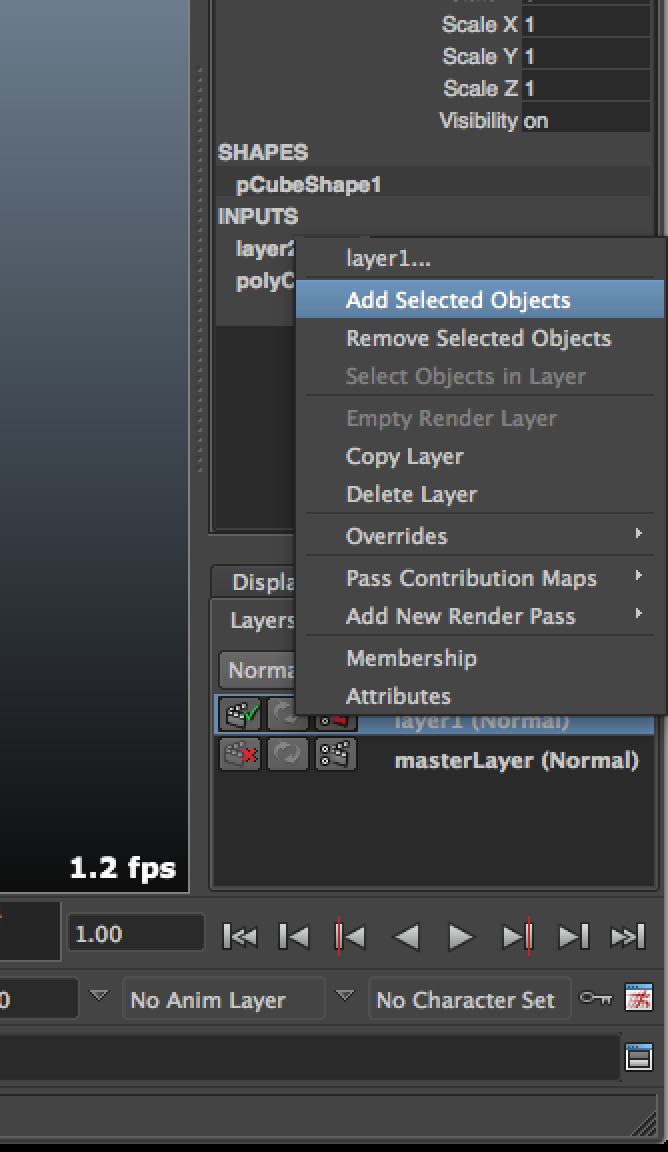Open masterLayer render settings icon

[336, 755]
